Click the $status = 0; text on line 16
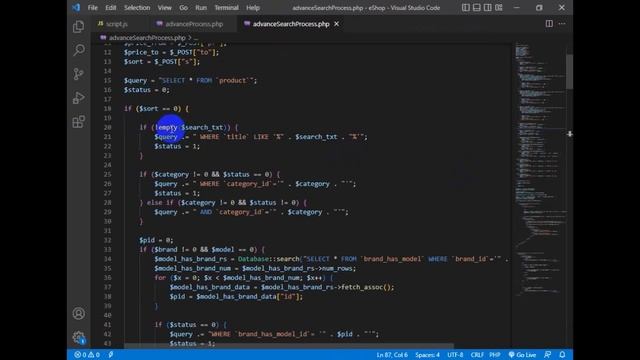Viewport: 640px width, 360px height. pos(147,90)
